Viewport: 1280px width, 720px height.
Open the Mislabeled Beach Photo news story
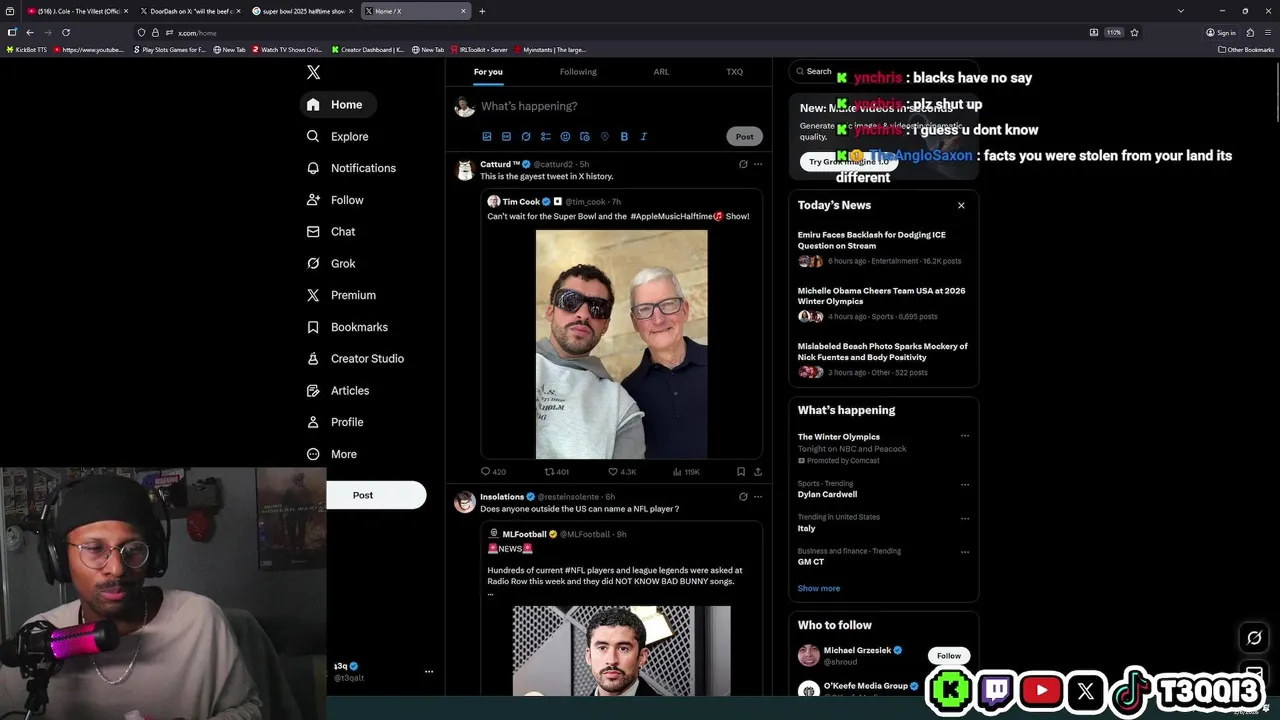coord(883,360)
